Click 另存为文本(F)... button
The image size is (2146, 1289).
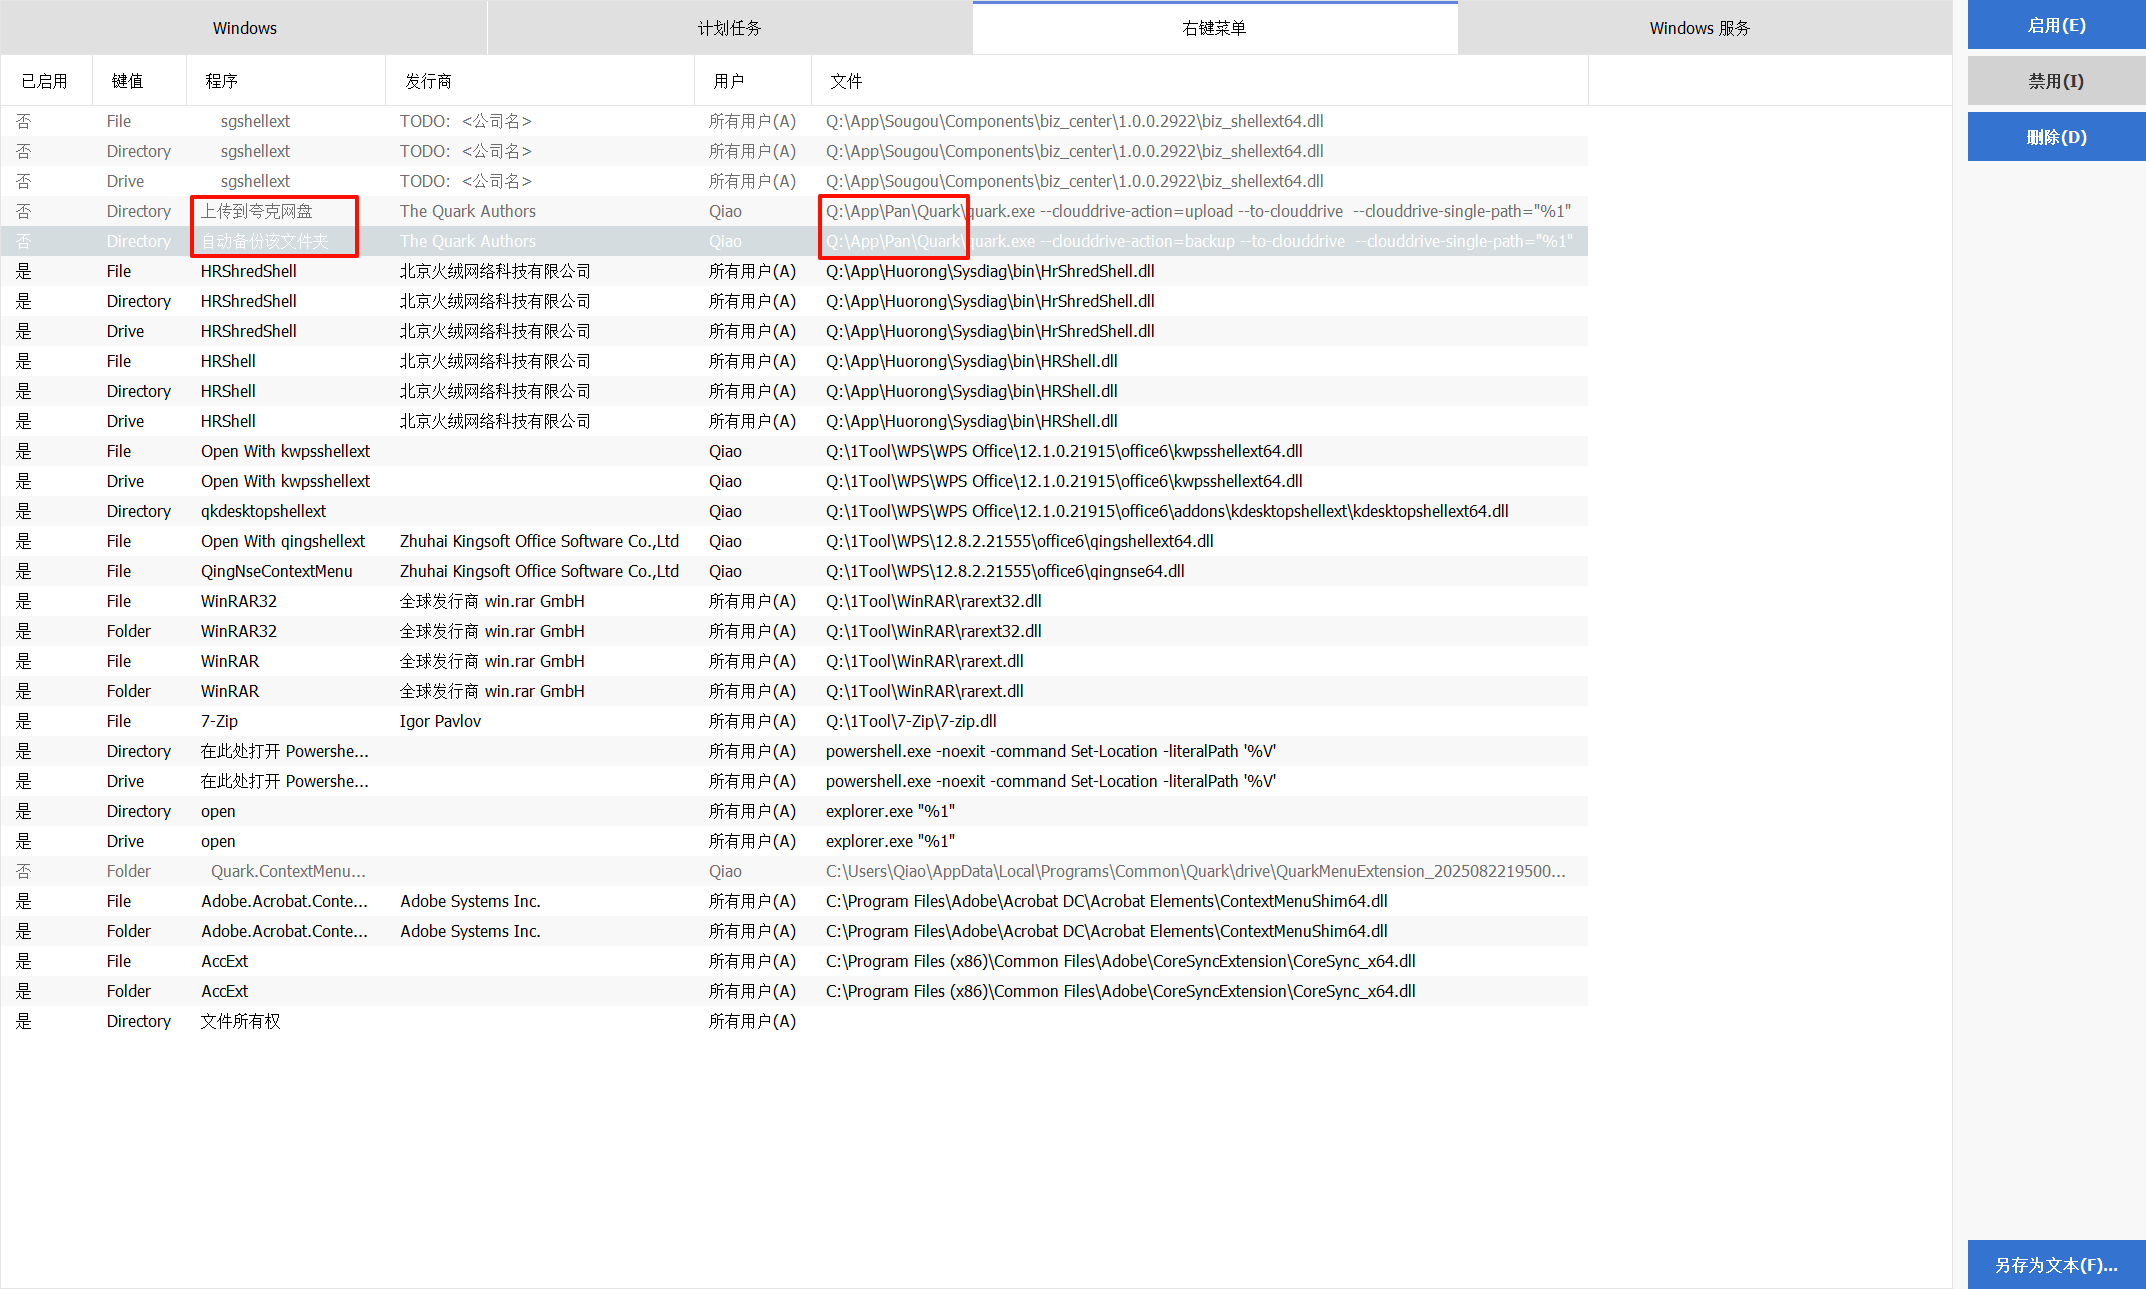point(2056,1265)
